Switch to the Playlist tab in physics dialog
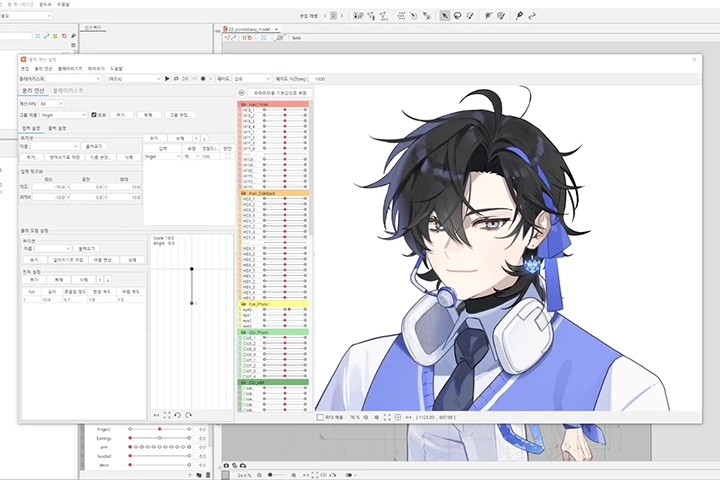The width and height of the screenshot is (720, 480). (x=68, y=91)
